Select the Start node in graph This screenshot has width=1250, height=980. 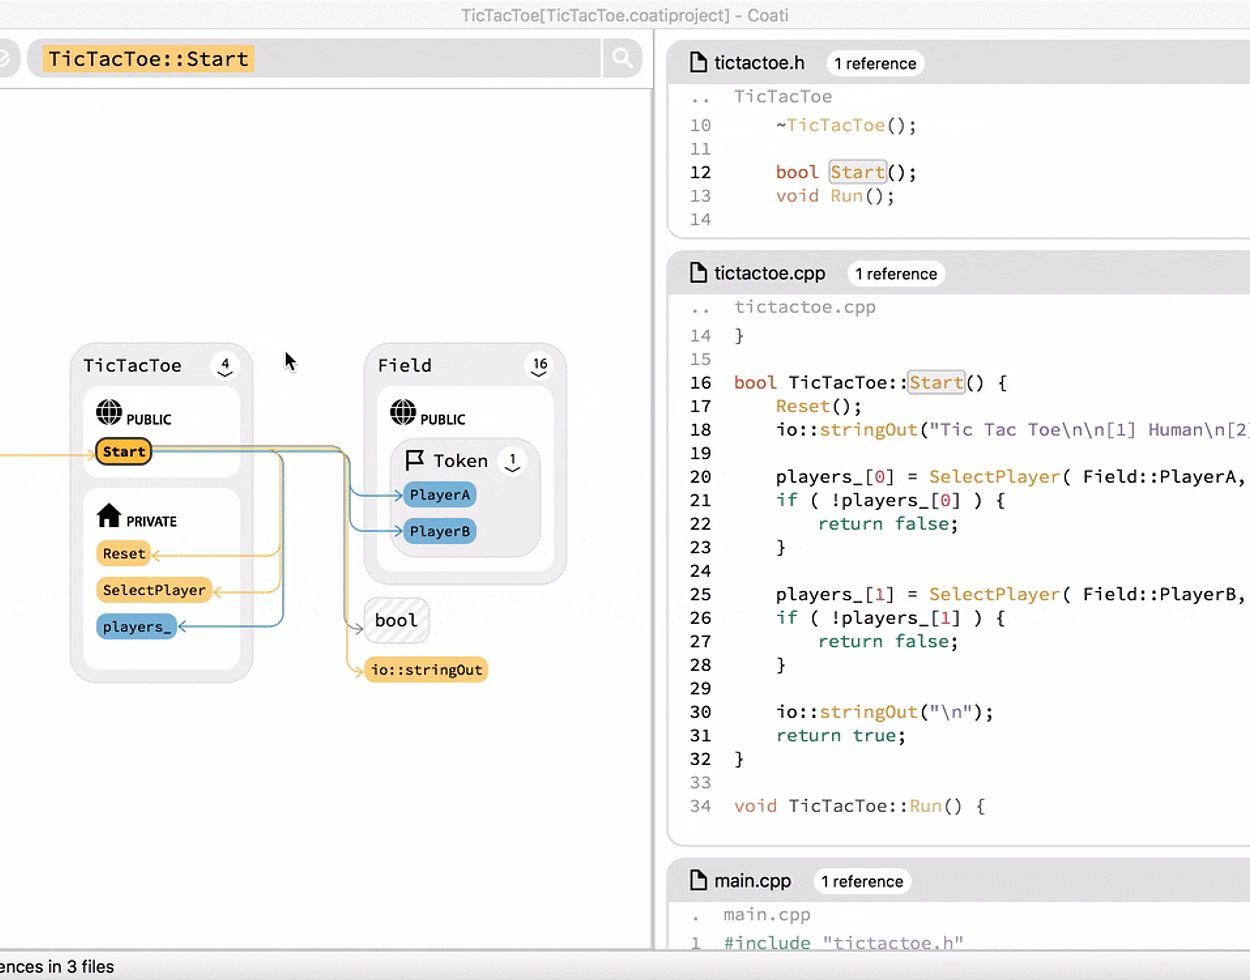(124, 452)
